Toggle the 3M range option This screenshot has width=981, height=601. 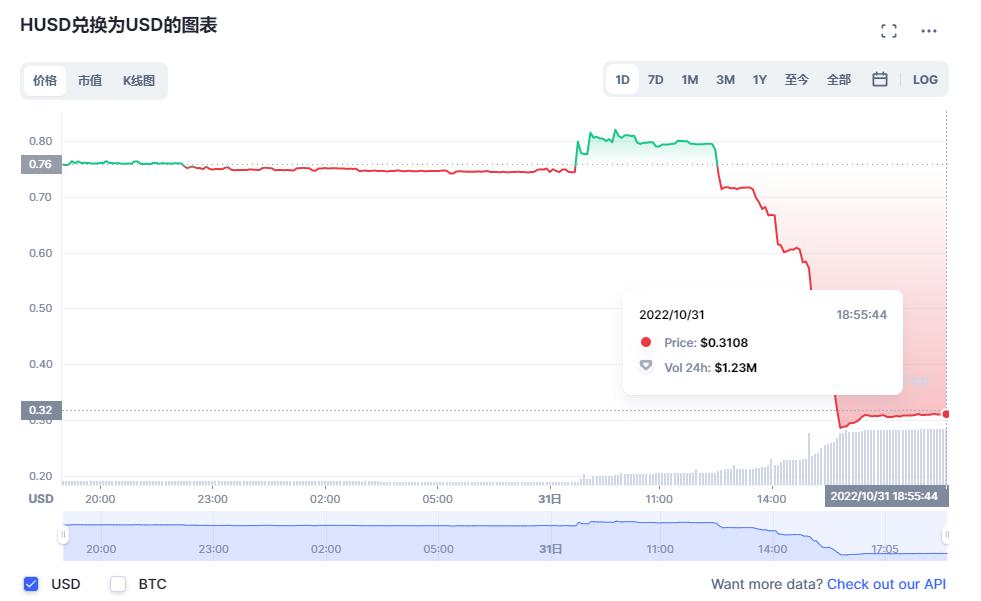[724, 79]
